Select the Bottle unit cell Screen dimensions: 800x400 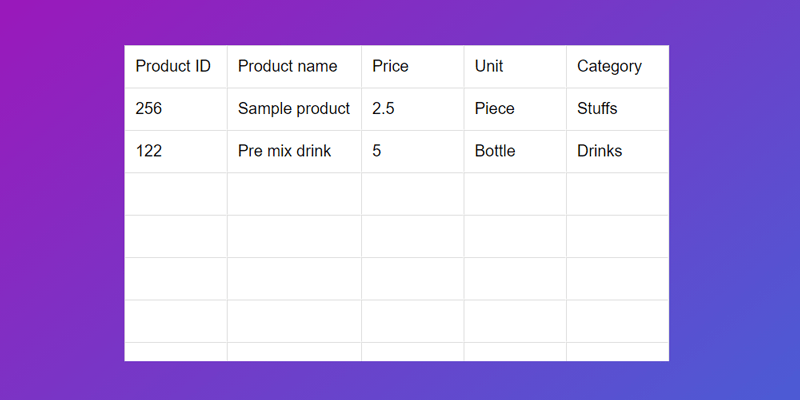pos(515,151)
